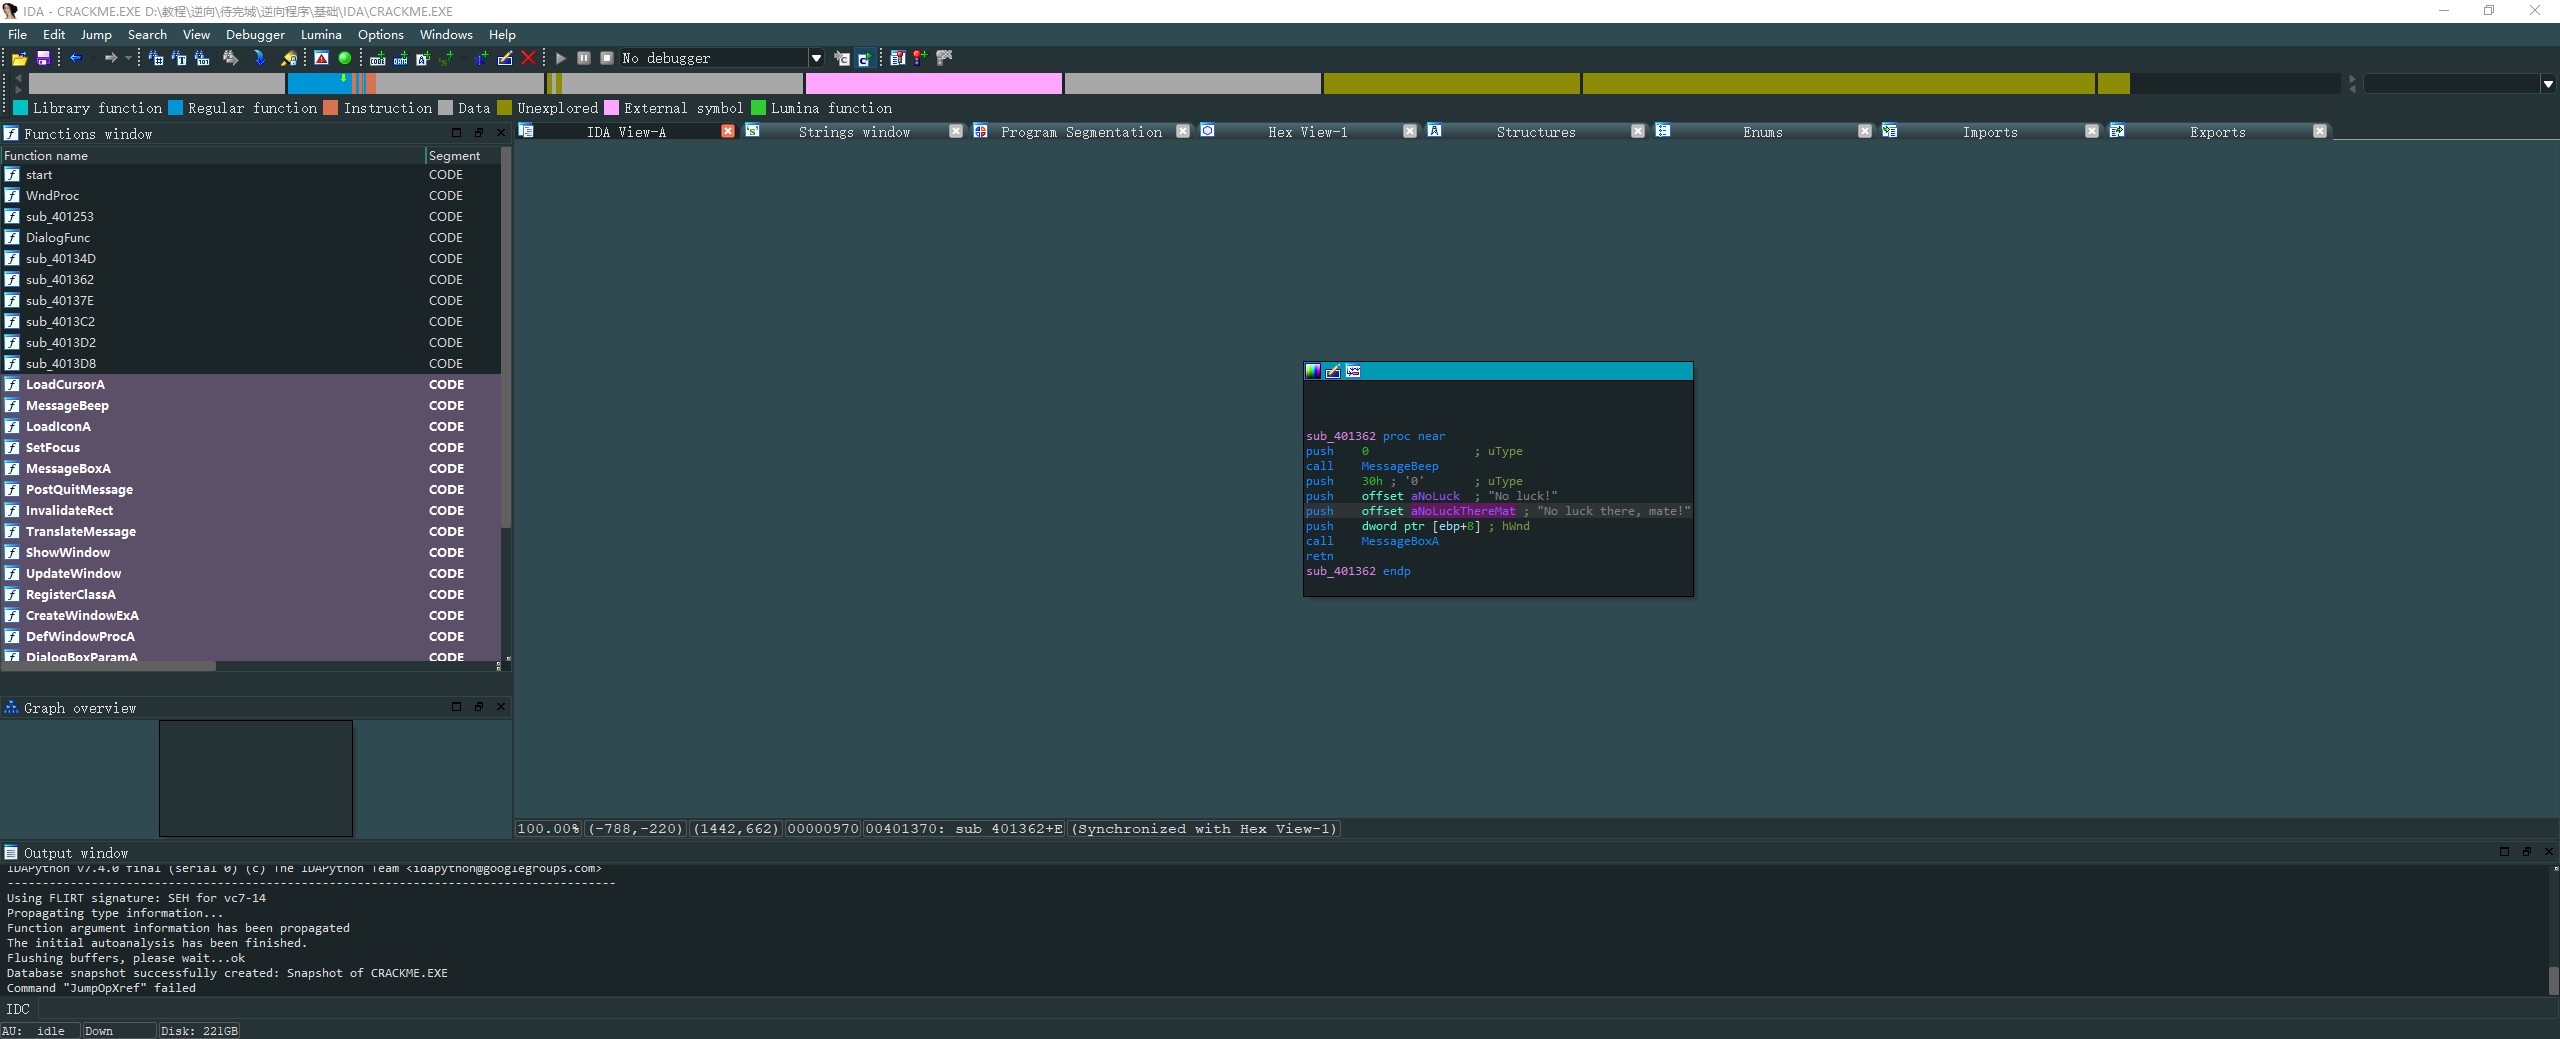Click the green circle toolbar icon
Viewport: 2560px width, 1039px height.
345,58
